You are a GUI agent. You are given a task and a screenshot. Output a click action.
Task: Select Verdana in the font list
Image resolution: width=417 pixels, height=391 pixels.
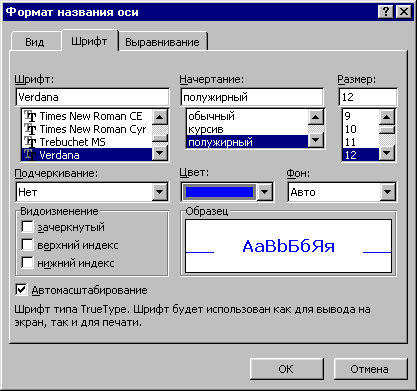(87, 155)
